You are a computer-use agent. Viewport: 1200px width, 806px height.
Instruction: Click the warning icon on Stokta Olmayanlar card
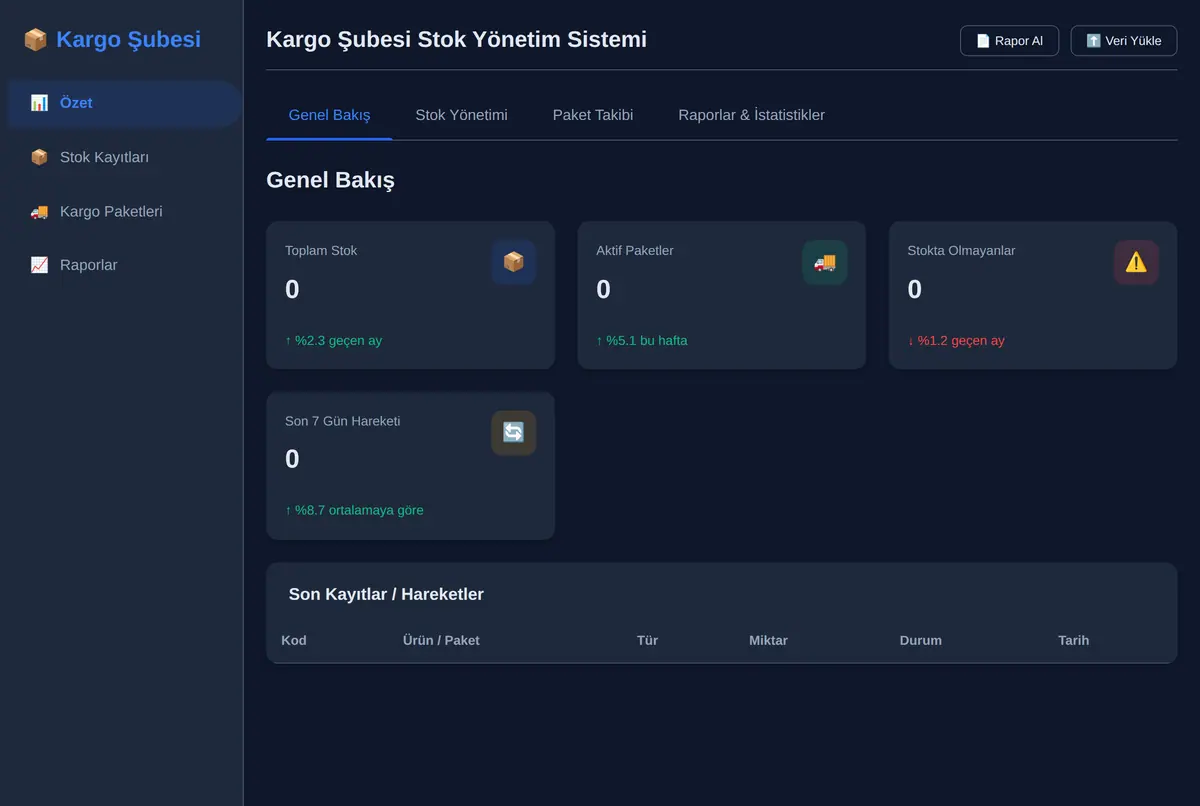(1136, 262)
